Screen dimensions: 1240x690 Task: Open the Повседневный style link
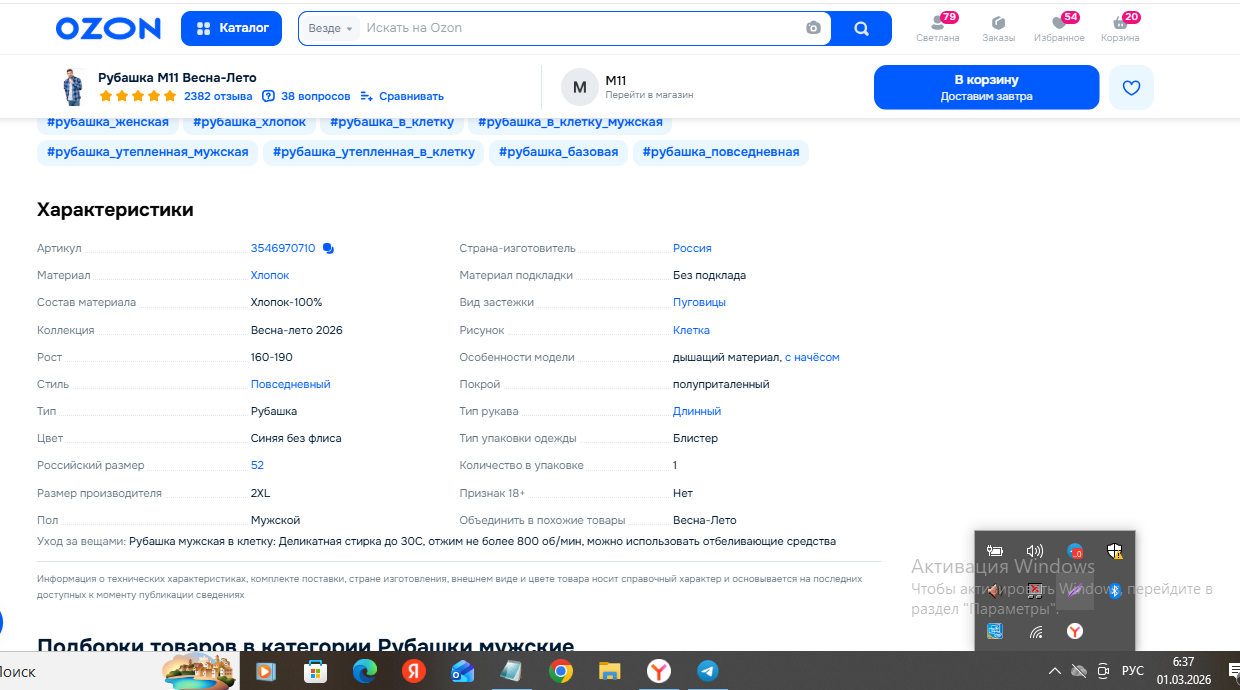(x=290, y=384)
